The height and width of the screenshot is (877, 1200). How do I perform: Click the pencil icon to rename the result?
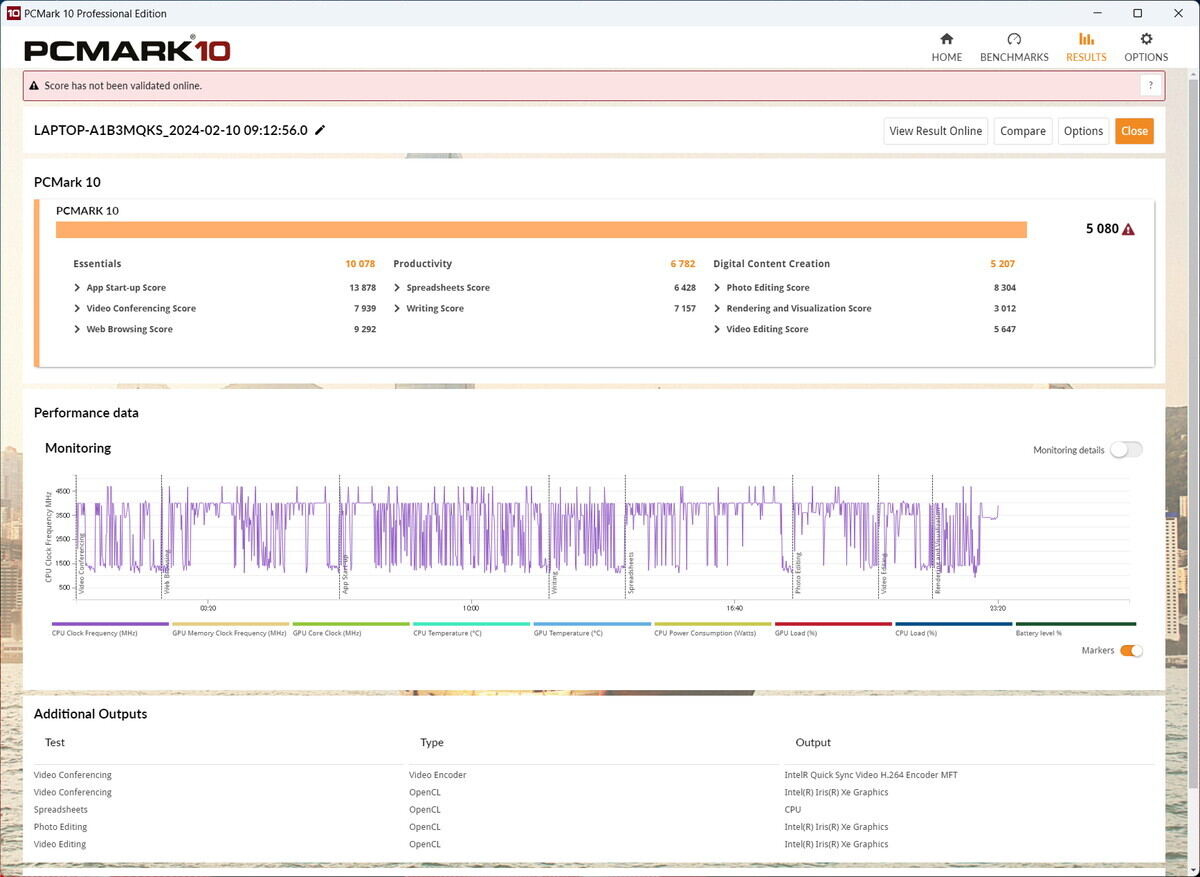(x=320, y=130)
